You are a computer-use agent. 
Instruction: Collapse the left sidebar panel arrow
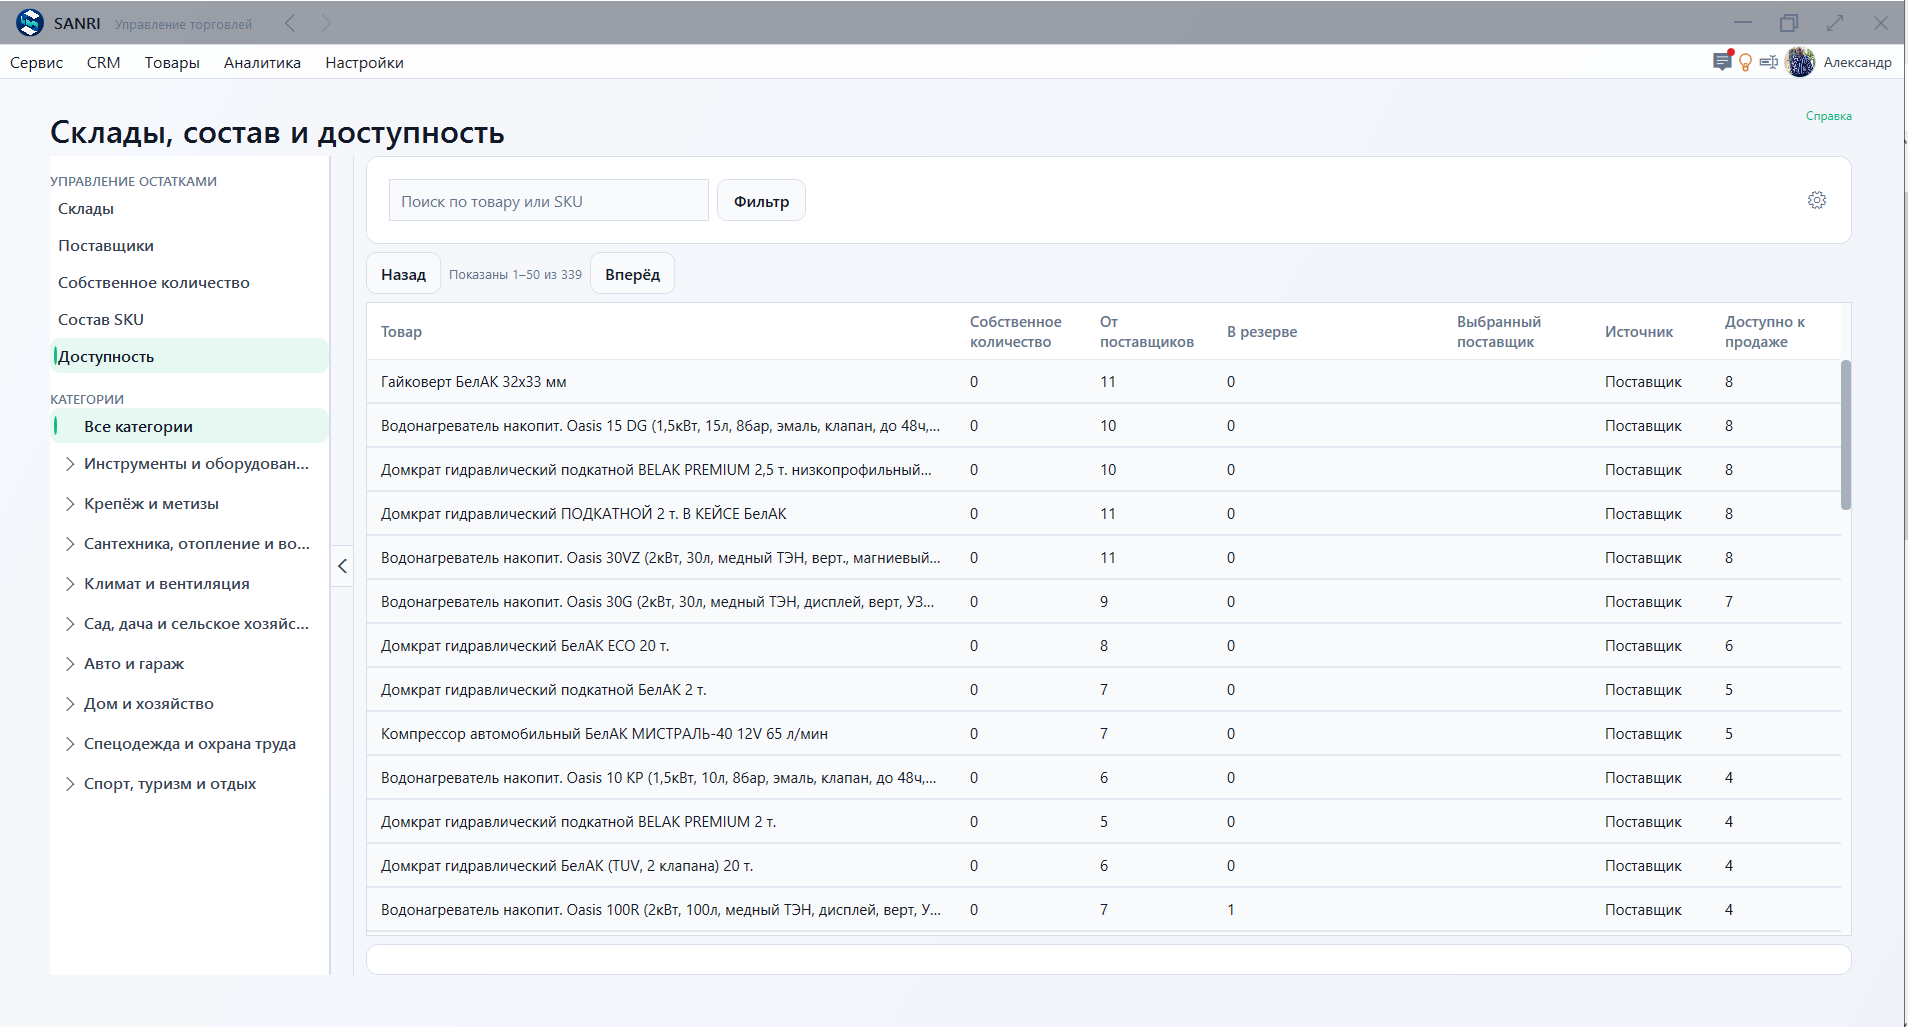[342, 566]
